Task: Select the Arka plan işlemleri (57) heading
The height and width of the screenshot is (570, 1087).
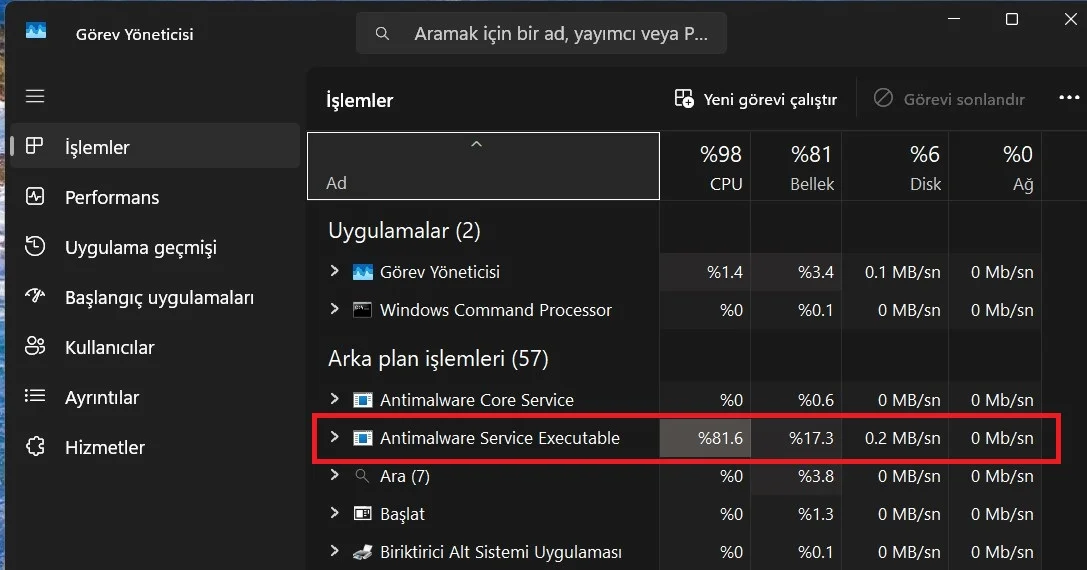Action: (438, 359)
